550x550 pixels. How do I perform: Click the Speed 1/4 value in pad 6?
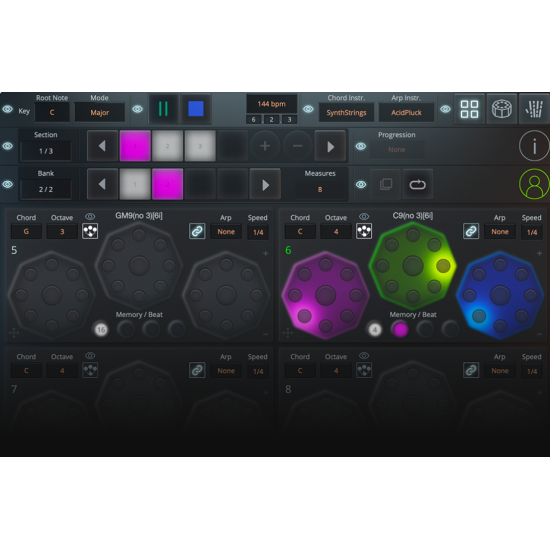coord(532,232)
